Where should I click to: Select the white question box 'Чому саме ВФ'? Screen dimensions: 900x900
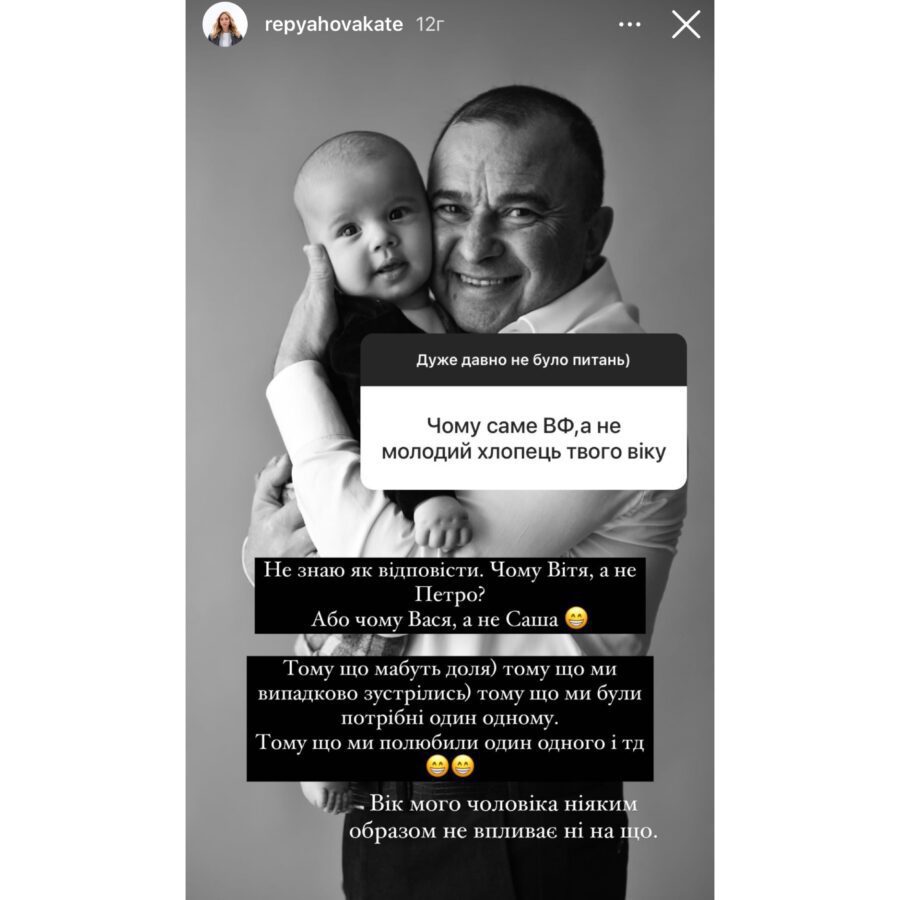pyautogui.click(x=523, y=438)
